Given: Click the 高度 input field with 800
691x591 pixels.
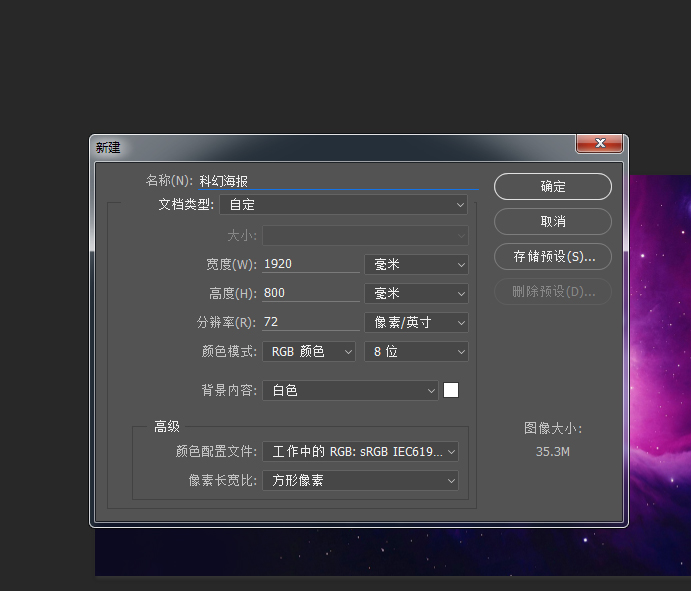Looking at the screenshot, I should click(x=311, y=293).
